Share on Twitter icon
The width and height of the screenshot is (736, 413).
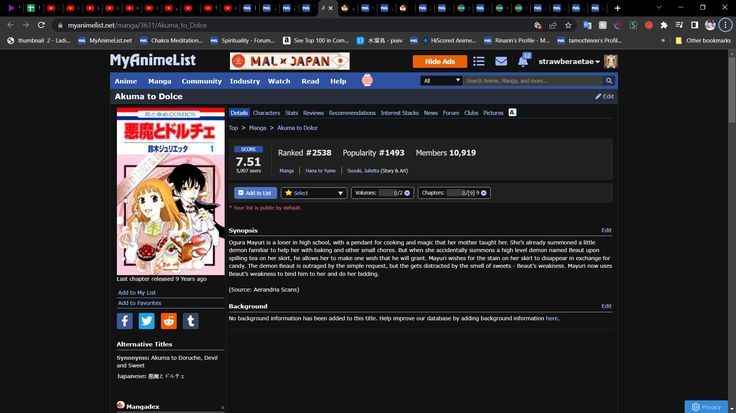pos(146,321)
